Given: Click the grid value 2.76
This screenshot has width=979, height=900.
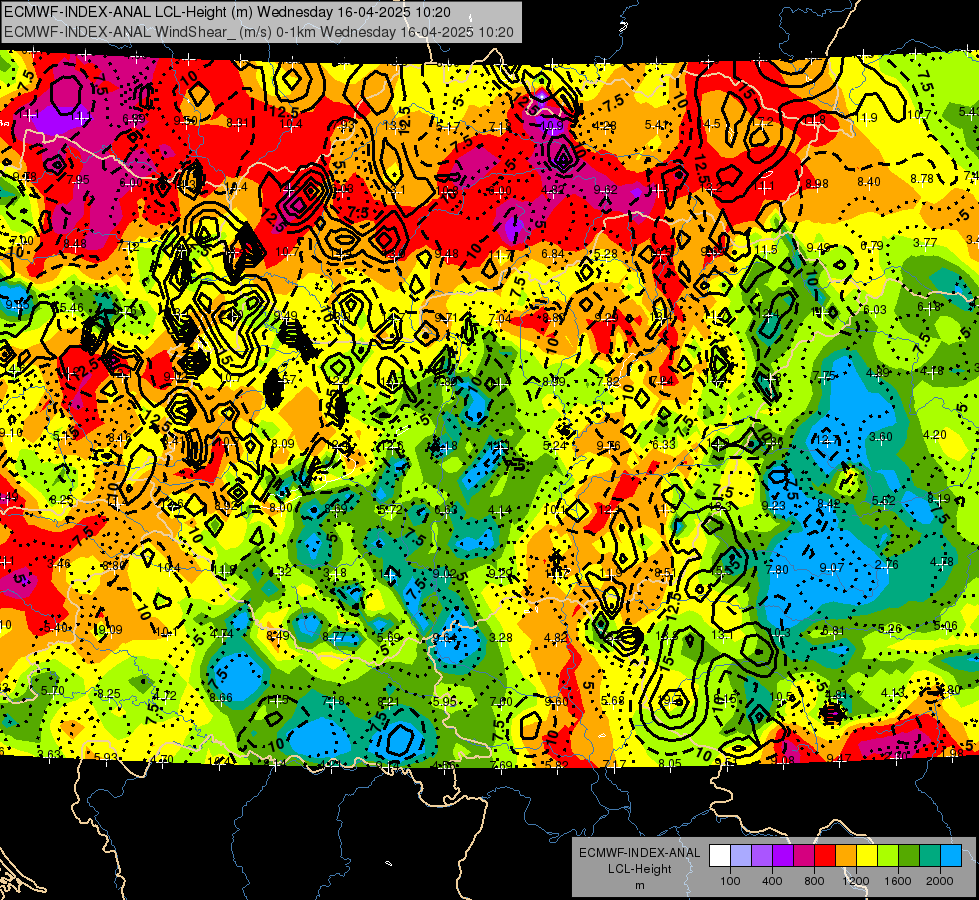Looking at the screenshot, I should 887,565.
